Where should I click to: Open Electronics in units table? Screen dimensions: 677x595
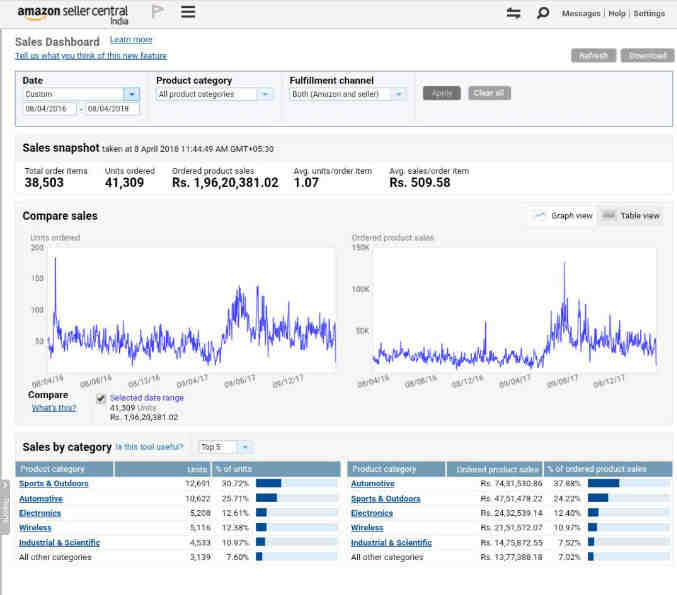point(40,513)
